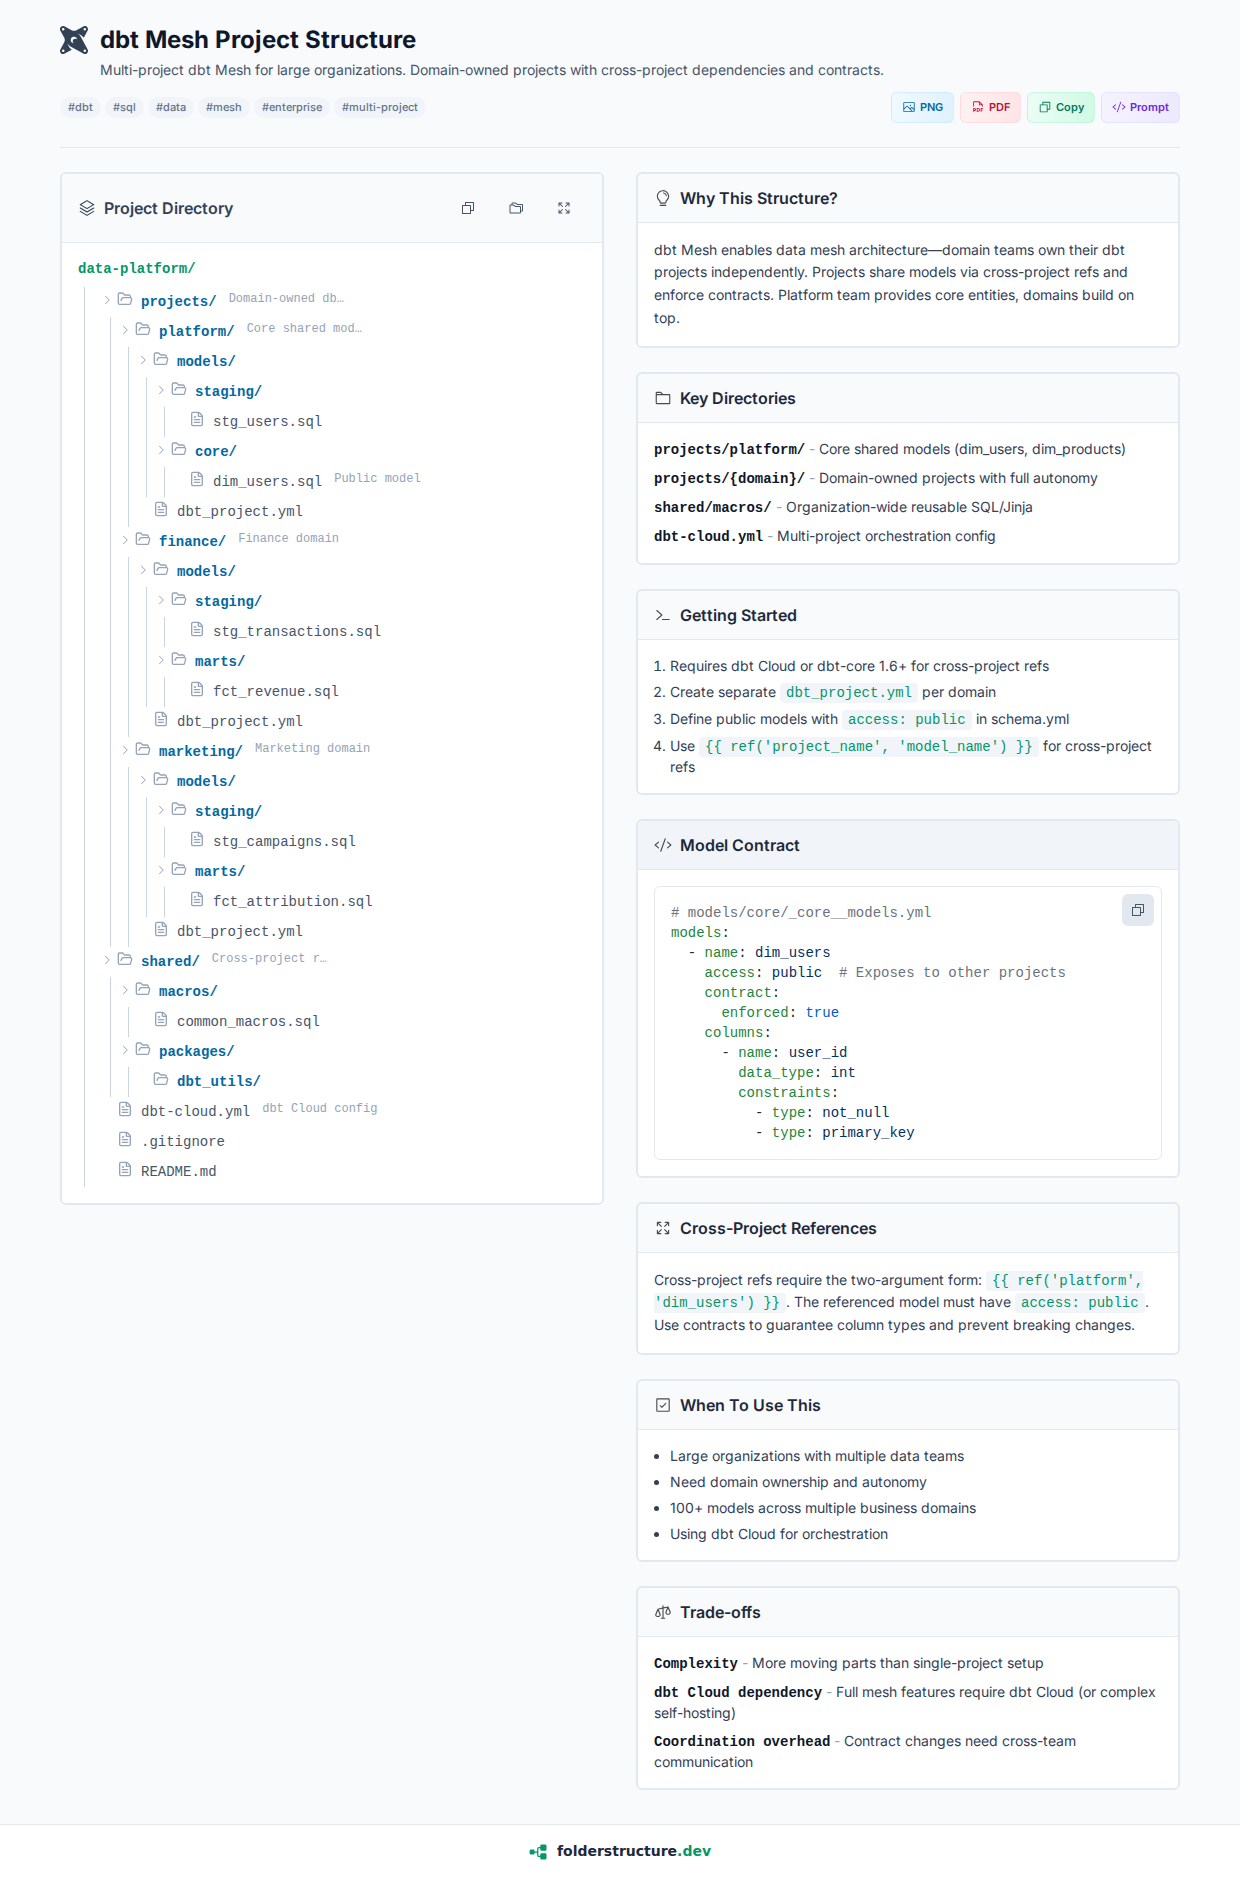
Task: Toggle the marketing/ folder chevron
Action: click(x=125, y=750)
